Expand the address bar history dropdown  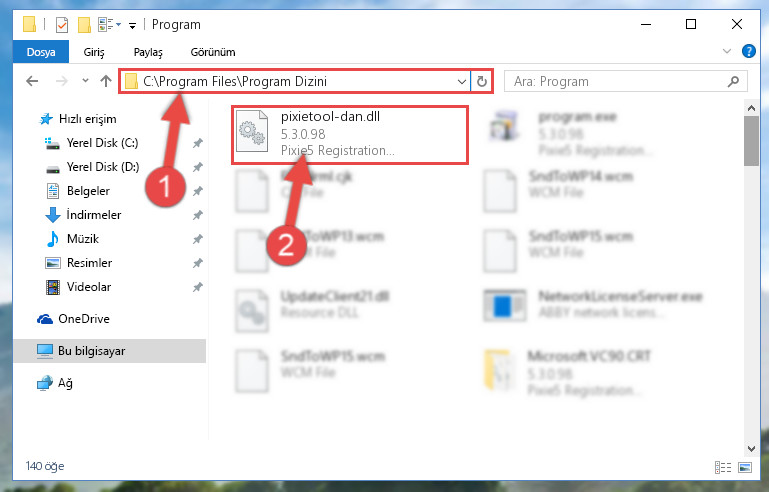[x=461, y=81]
